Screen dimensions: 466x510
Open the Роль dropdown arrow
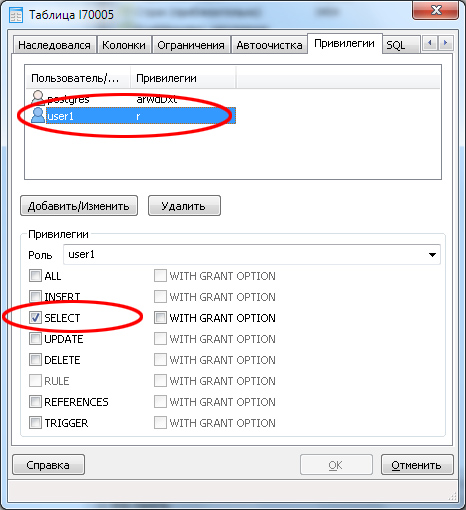[x=432, y=255]
